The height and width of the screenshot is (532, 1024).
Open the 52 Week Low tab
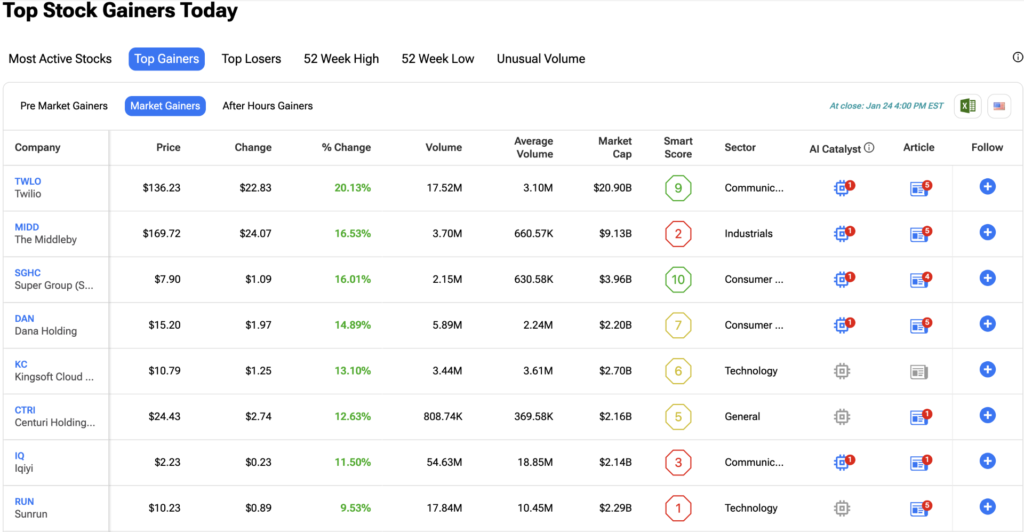(438, 59)
